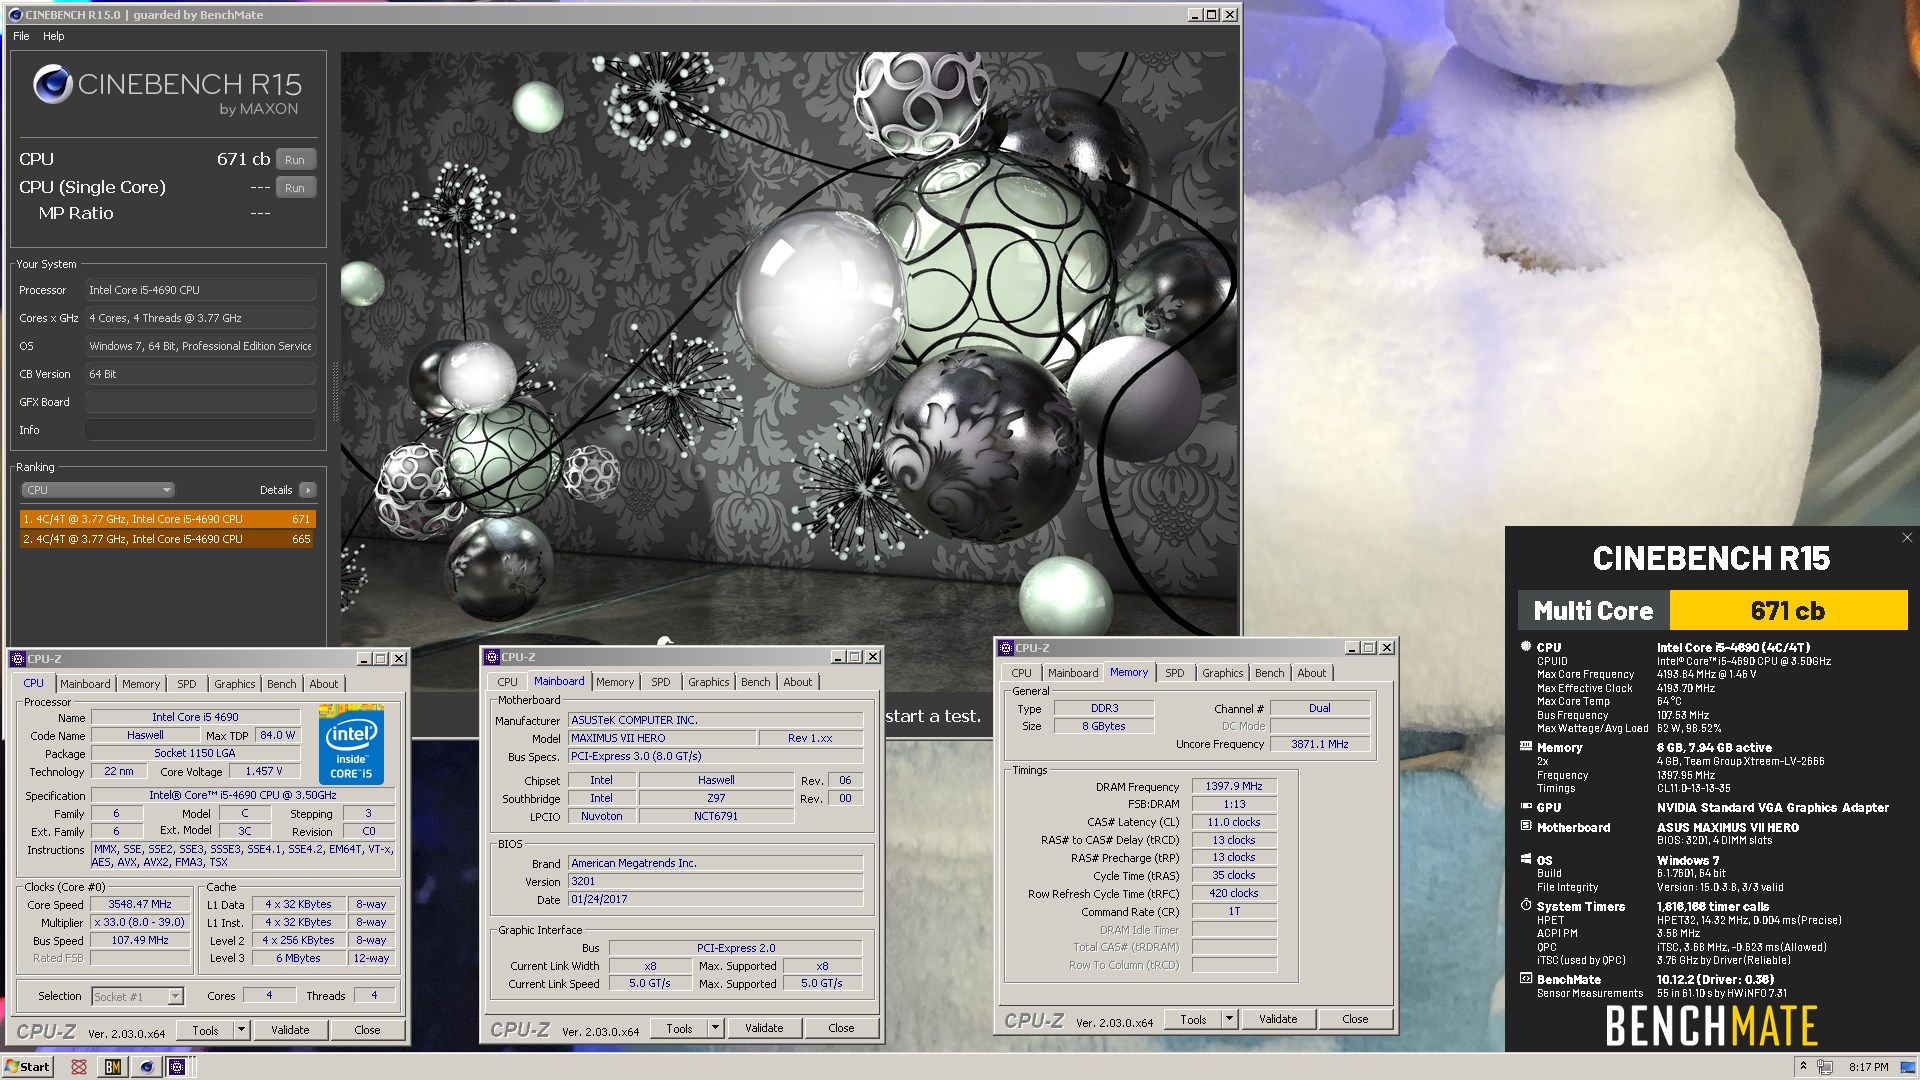Select ranking row scoring 665
This screenshot has height=1080, width=1920.
(x=168, y=539)
